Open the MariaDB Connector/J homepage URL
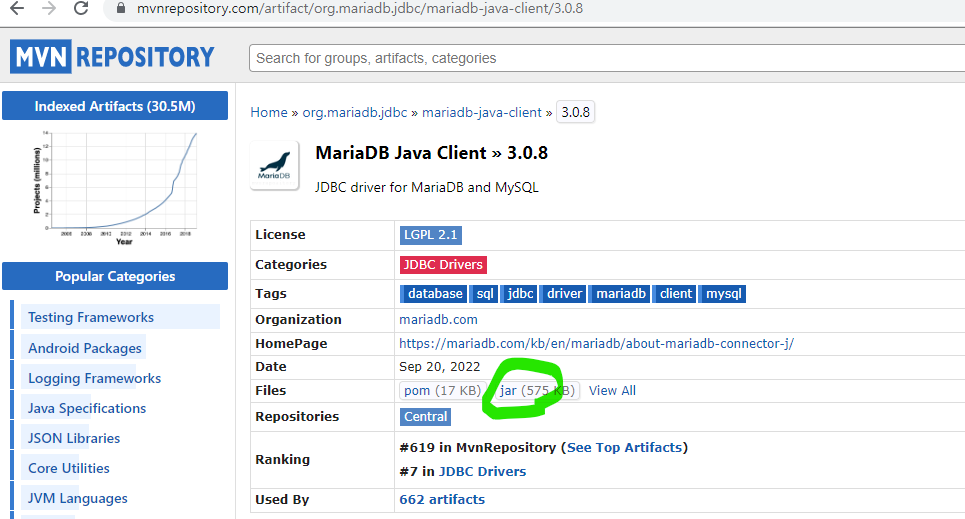 pos(596,344)
